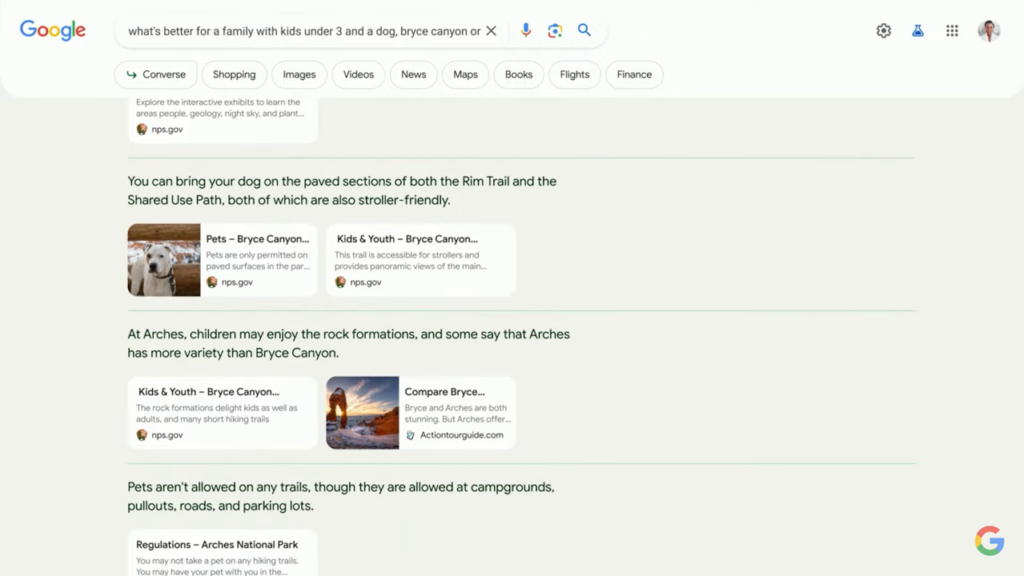
Task: Switch to Images results
Action: point(299,74)
